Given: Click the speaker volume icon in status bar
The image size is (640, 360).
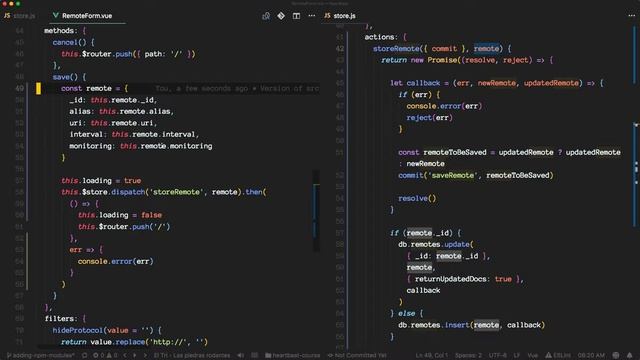Looking at the screenshot, I should pos(241,356).
